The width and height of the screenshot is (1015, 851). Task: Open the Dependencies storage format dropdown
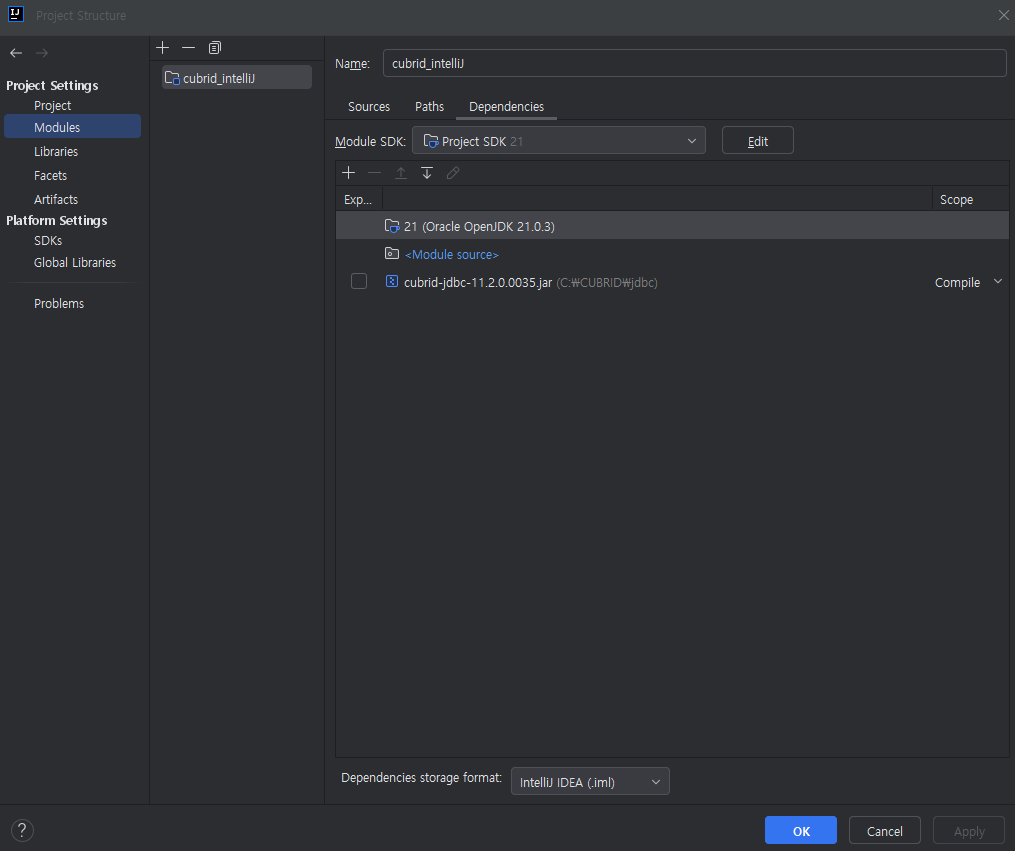[590, 781]
